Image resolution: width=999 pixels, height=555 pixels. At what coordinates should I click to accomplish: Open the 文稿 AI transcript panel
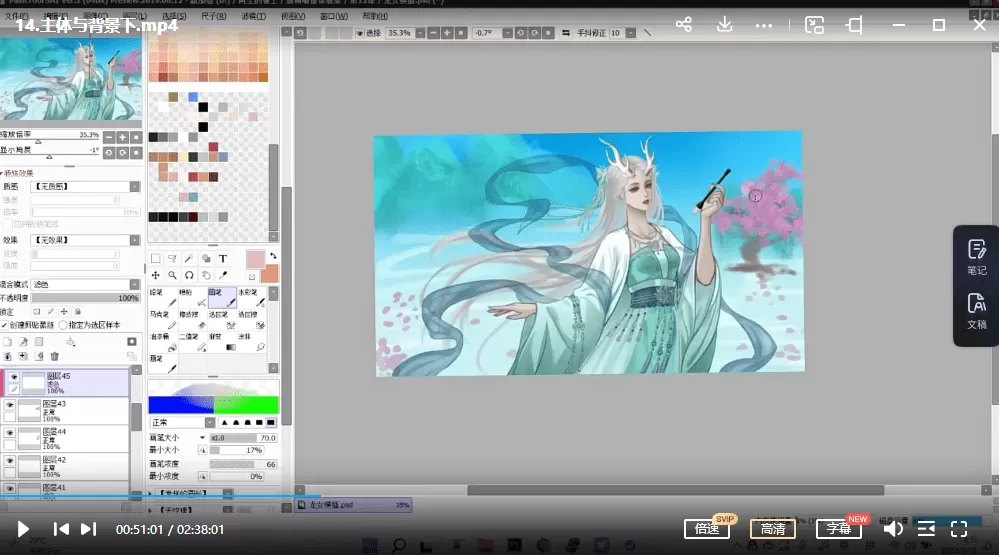click(976, 310)
